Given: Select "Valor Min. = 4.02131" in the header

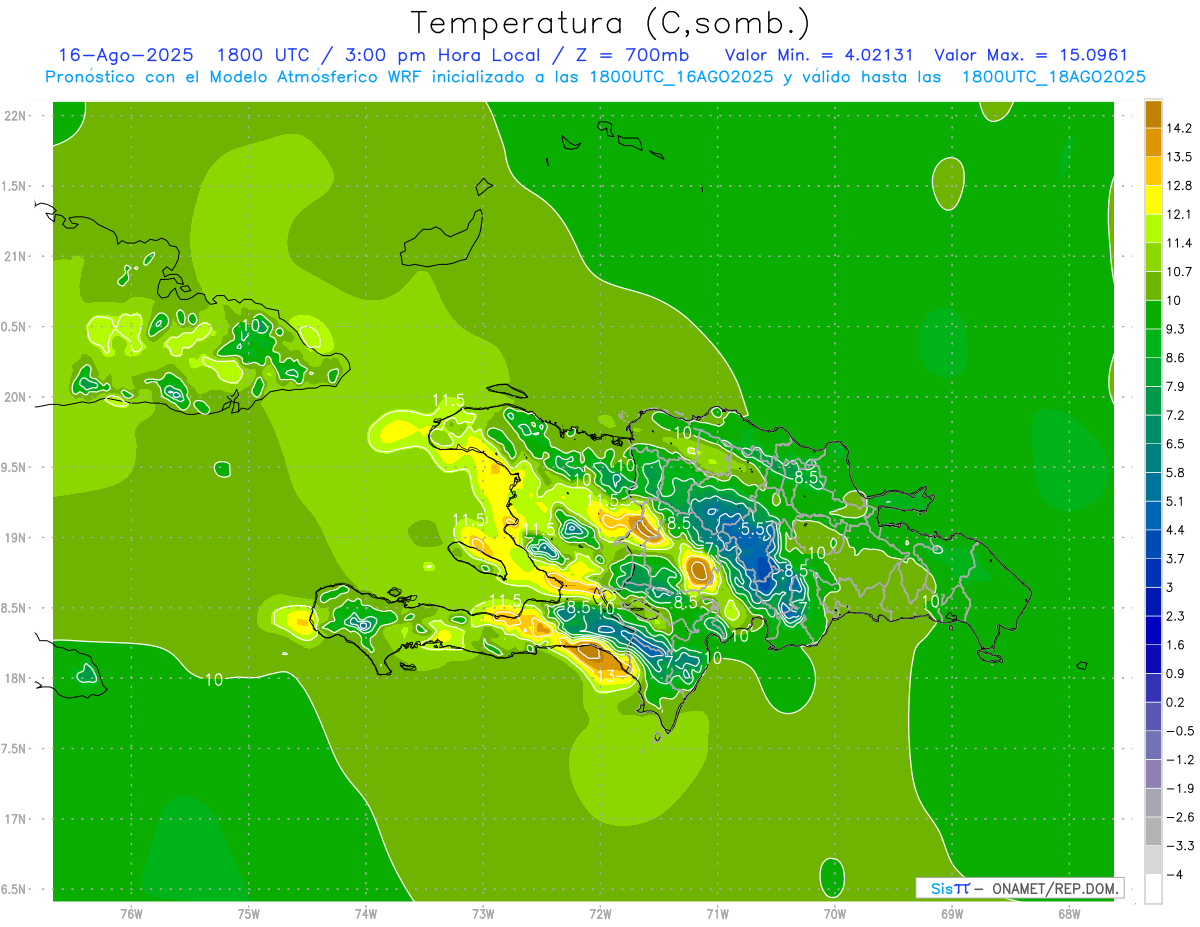Looking at the screenshot, I should click(x=818, y=55).
